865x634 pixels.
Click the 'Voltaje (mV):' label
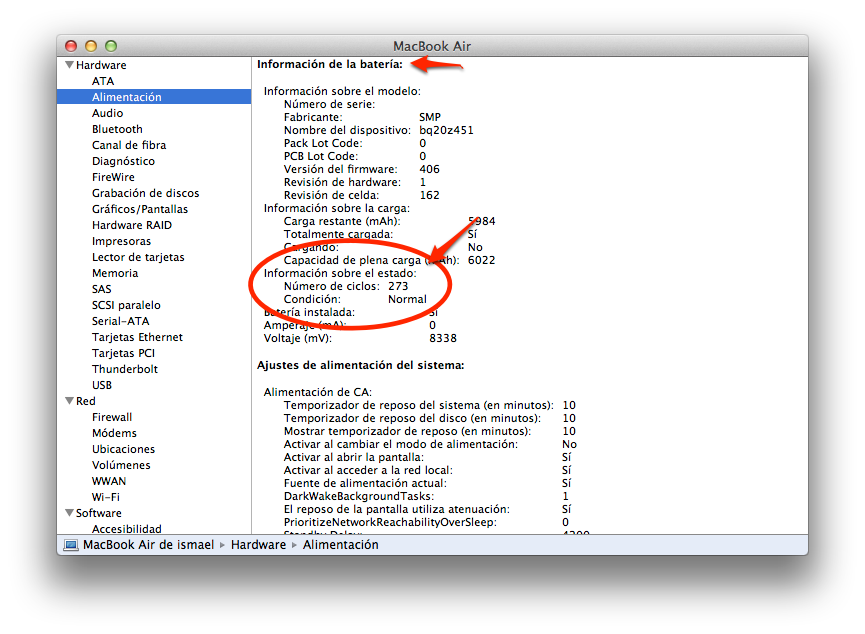(298, 338)
